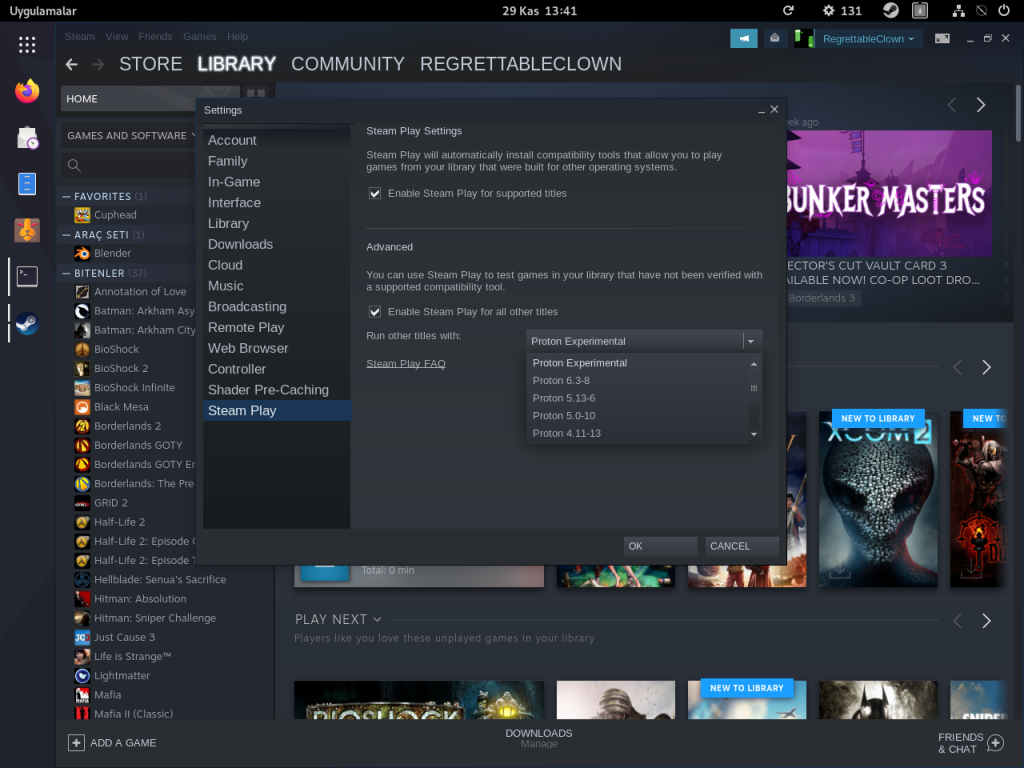Click the library search magnifier icon
The image size is (1024, 768).
[x=74, y=165]
